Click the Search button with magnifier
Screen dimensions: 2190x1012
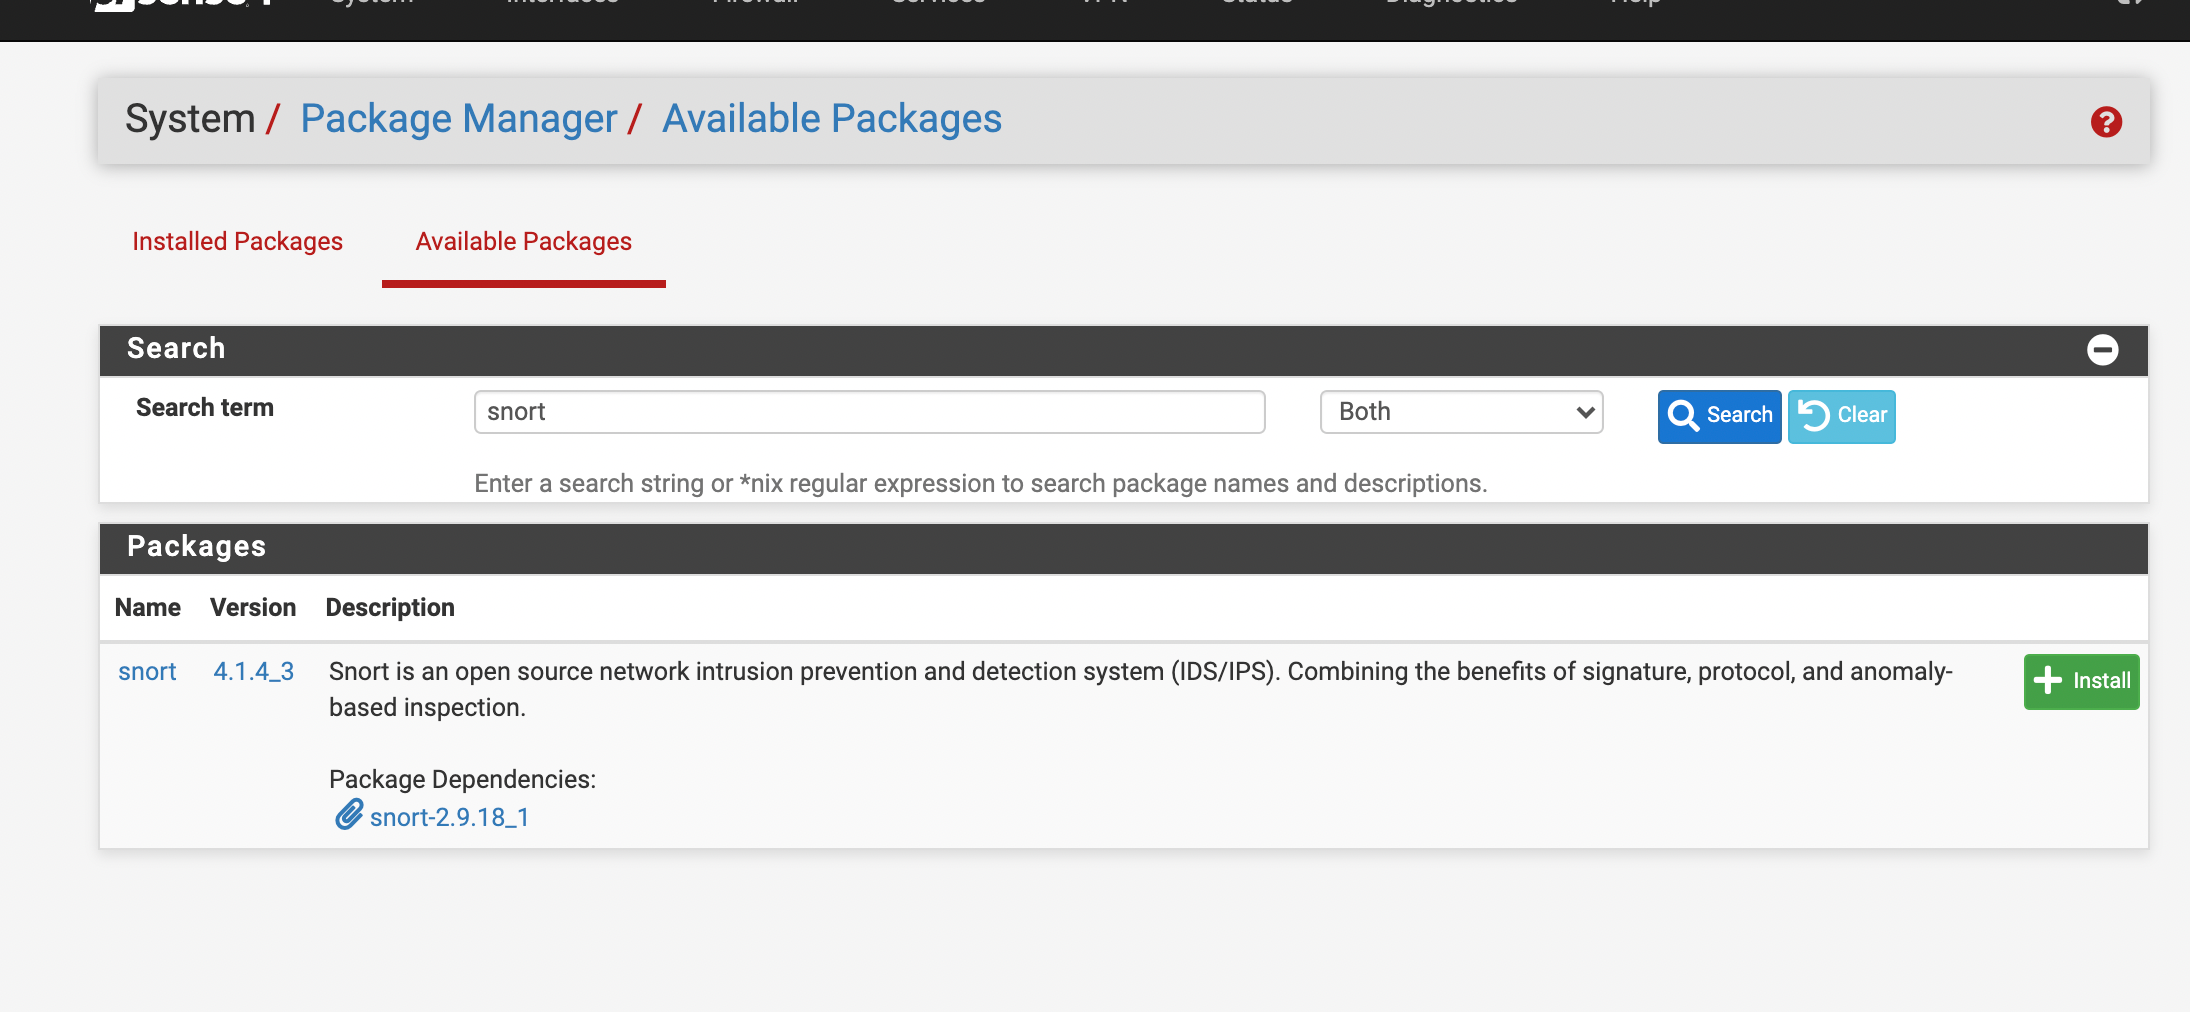(x=1719, y=416)
